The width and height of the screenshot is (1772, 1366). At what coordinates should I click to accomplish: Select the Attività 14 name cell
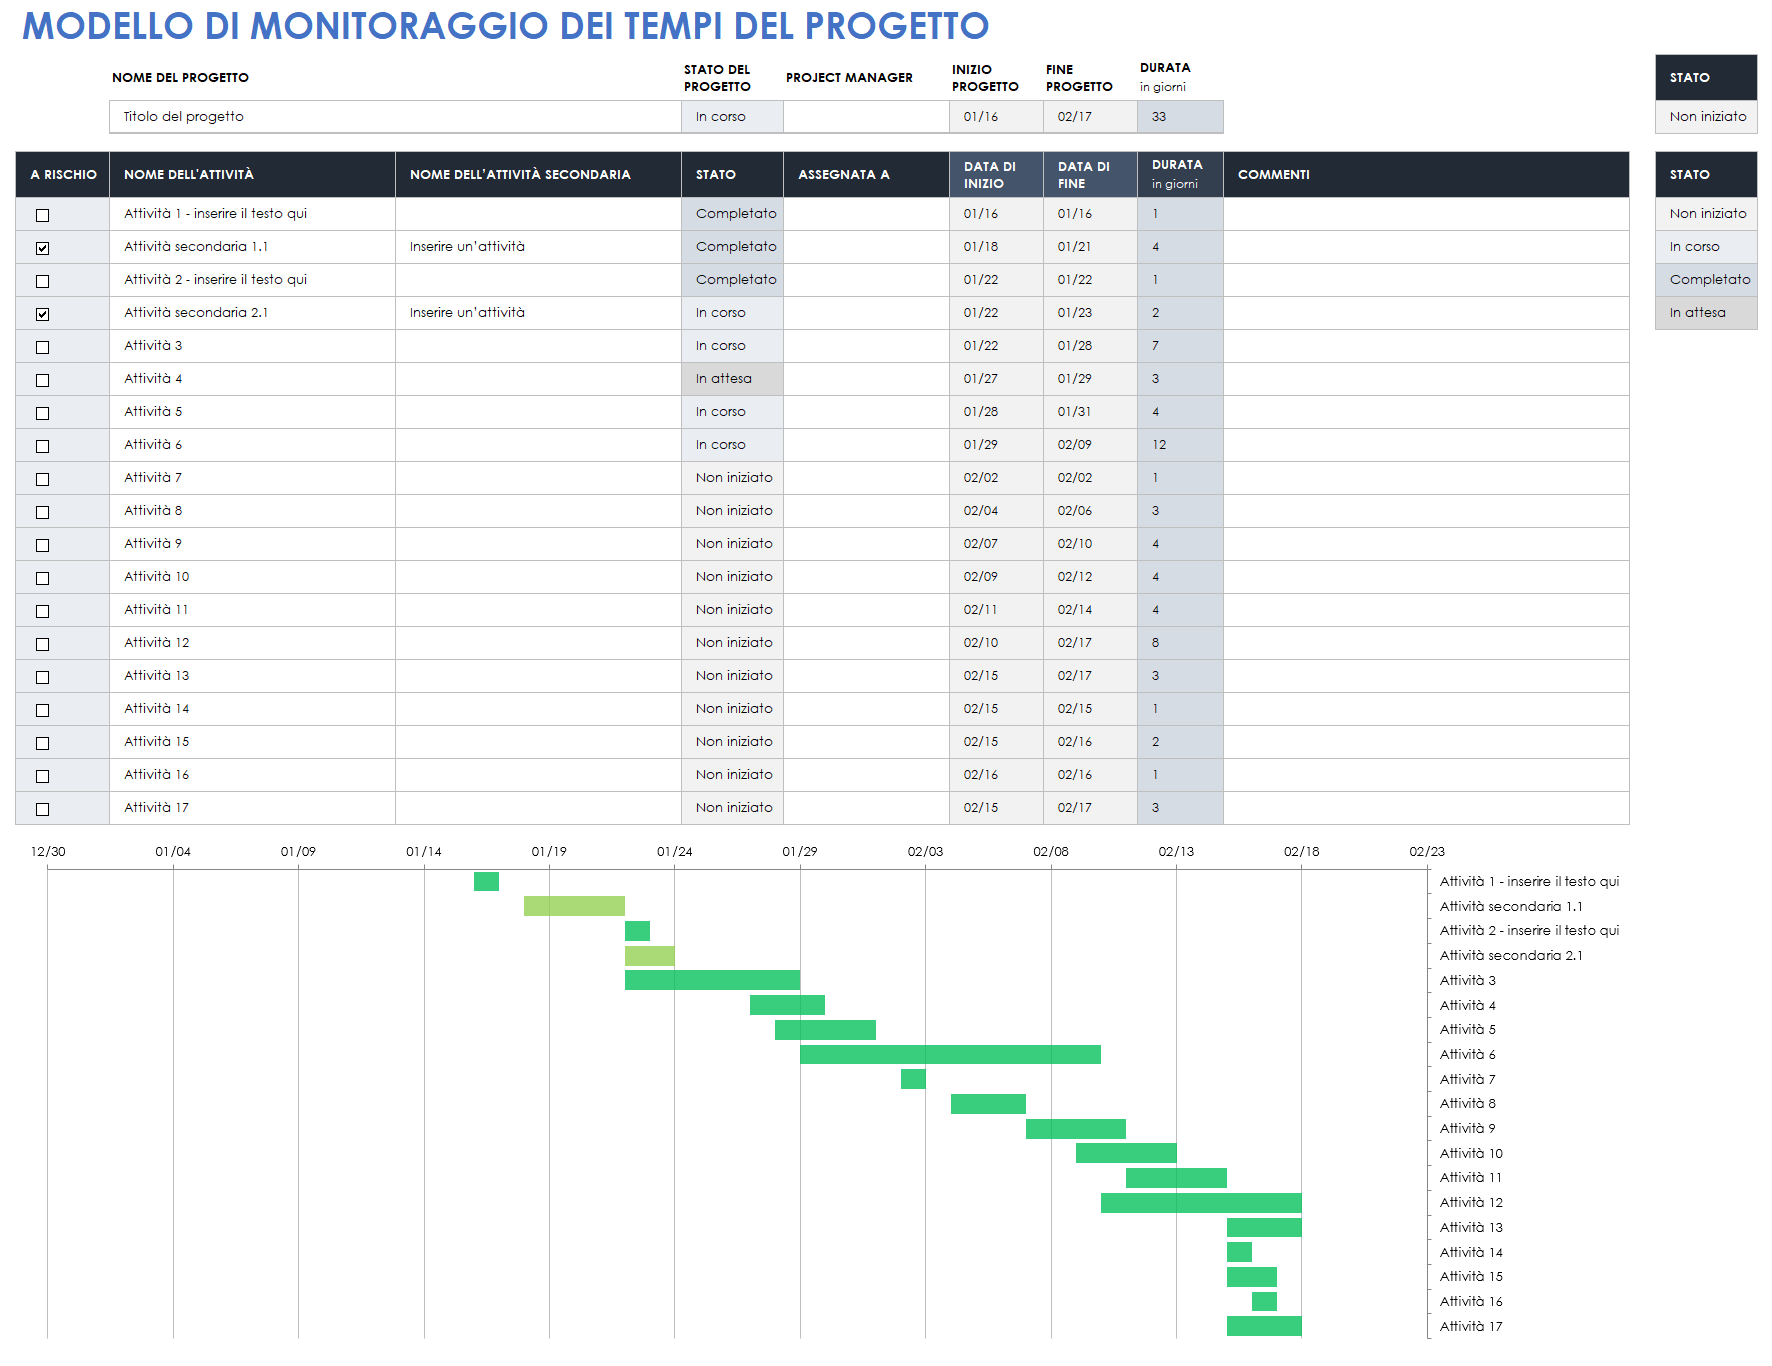click(x=252, y=709)
